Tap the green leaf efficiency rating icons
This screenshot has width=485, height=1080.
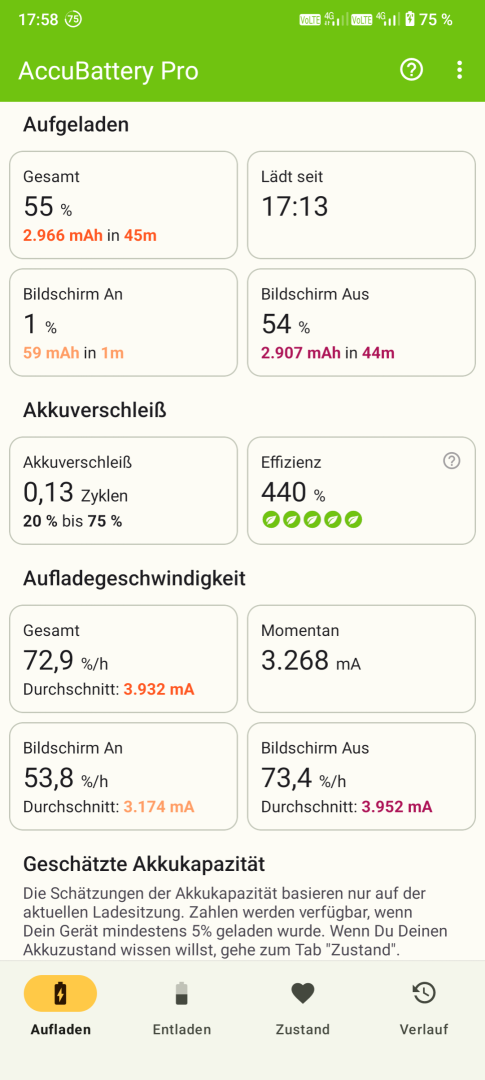pyautogui.click(x=312, y=519)
